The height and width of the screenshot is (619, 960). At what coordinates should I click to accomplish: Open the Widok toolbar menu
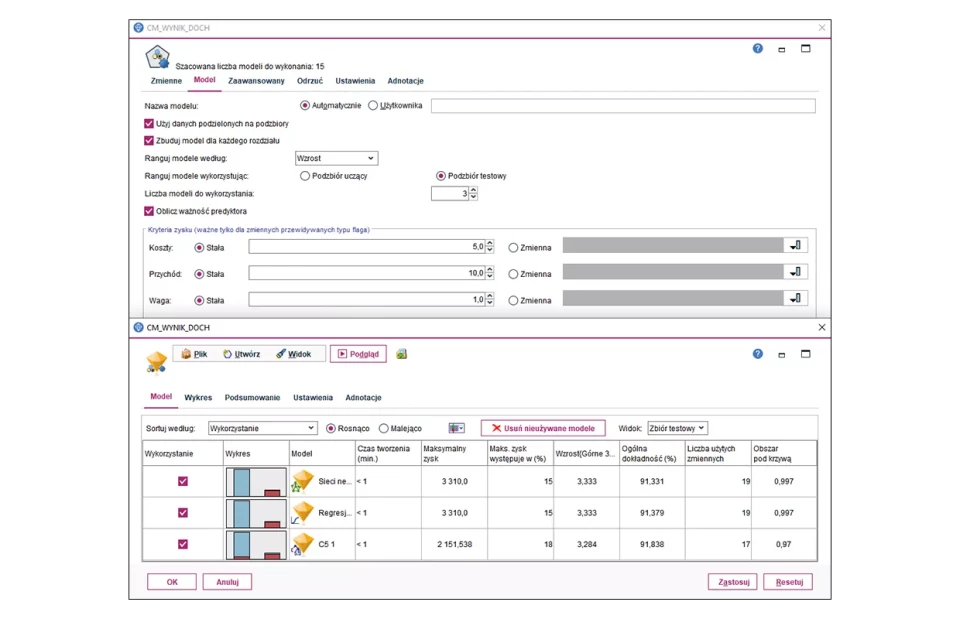point(294,354)
